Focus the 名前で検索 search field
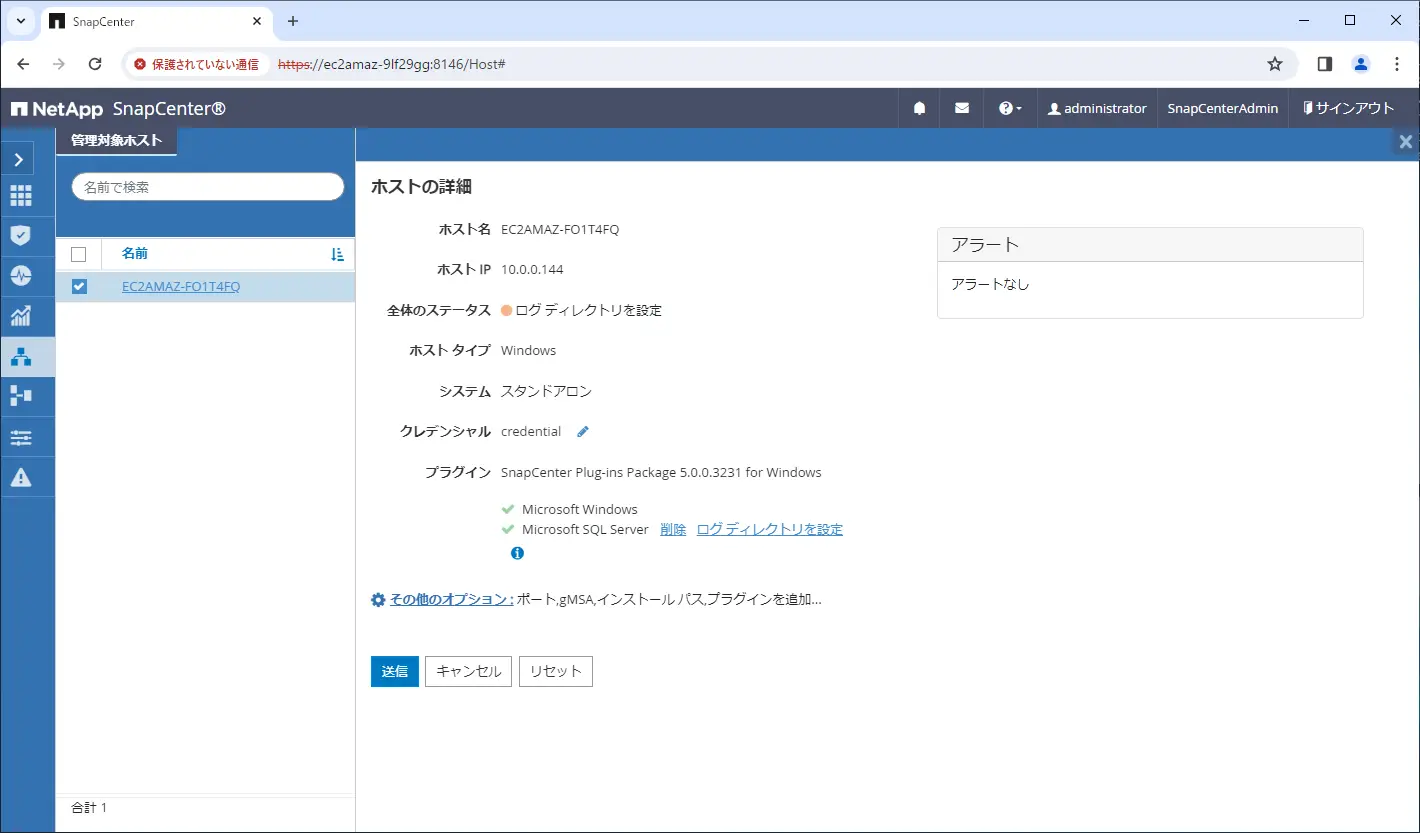 point(208,187)
